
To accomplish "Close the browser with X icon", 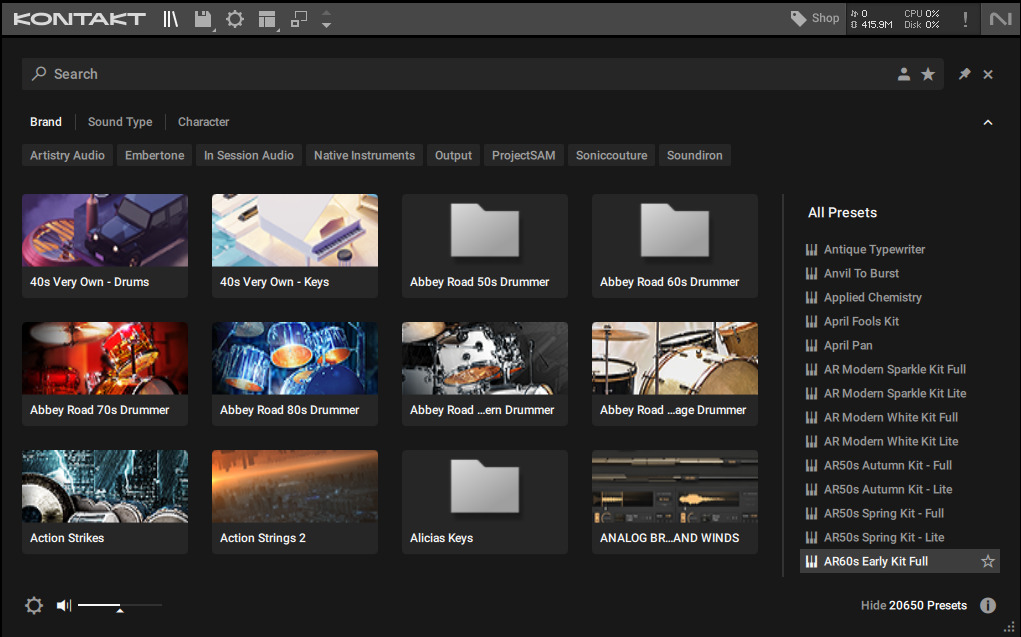I will pyautogui.click(x=988, y=74).
